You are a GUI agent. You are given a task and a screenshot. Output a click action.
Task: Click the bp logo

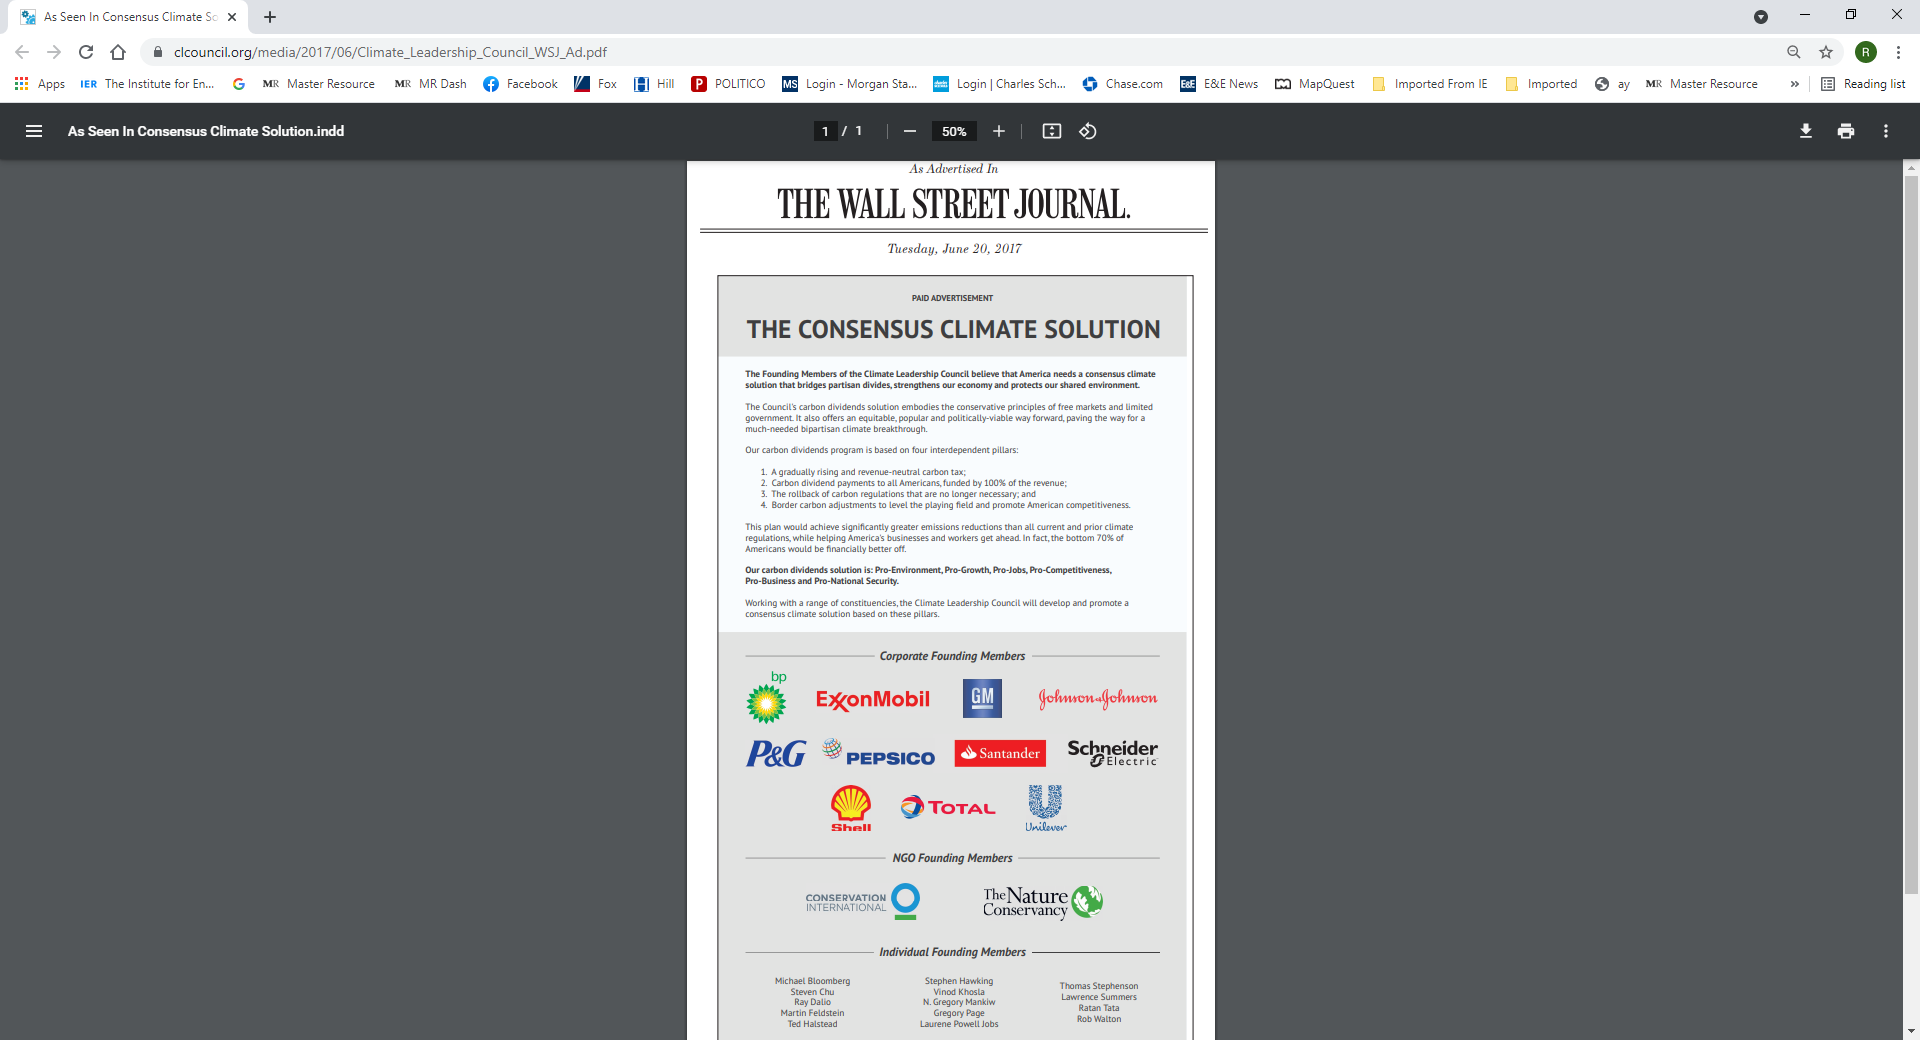[x=767, y=697]
